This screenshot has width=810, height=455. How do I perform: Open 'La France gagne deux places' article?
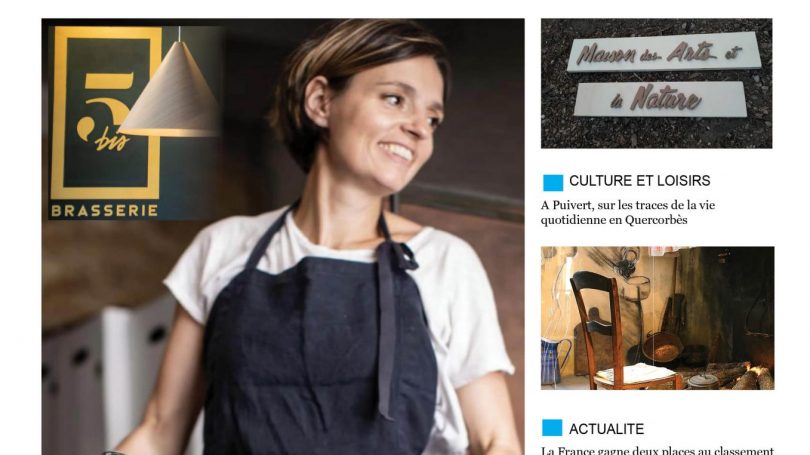[657, 451]
